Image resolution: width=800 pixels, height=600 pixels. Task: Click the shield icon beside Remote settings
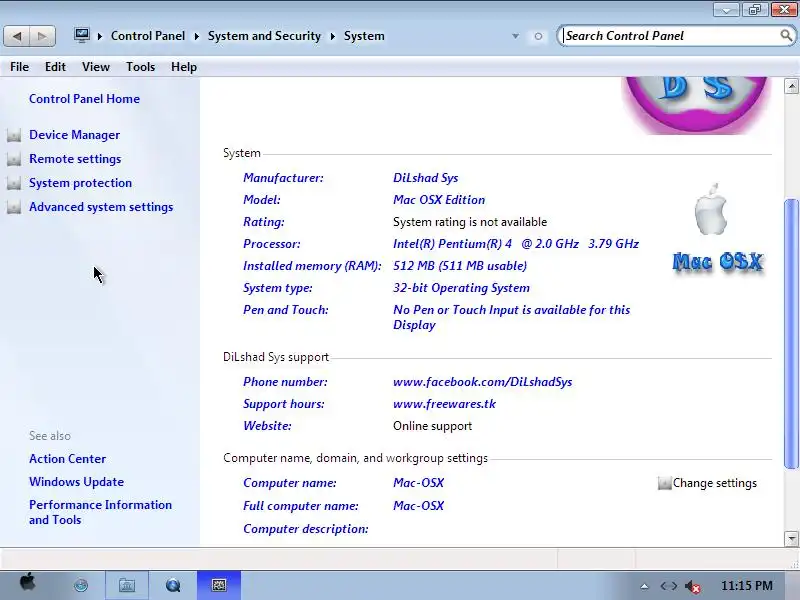coord(14,159)
